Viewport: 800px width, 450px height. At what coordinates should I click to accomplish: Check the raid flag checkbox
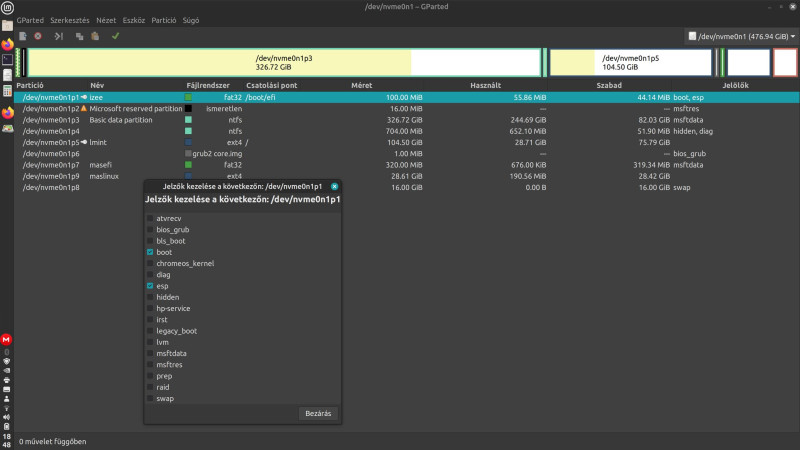pyautogui.click(x=150, y=387)
